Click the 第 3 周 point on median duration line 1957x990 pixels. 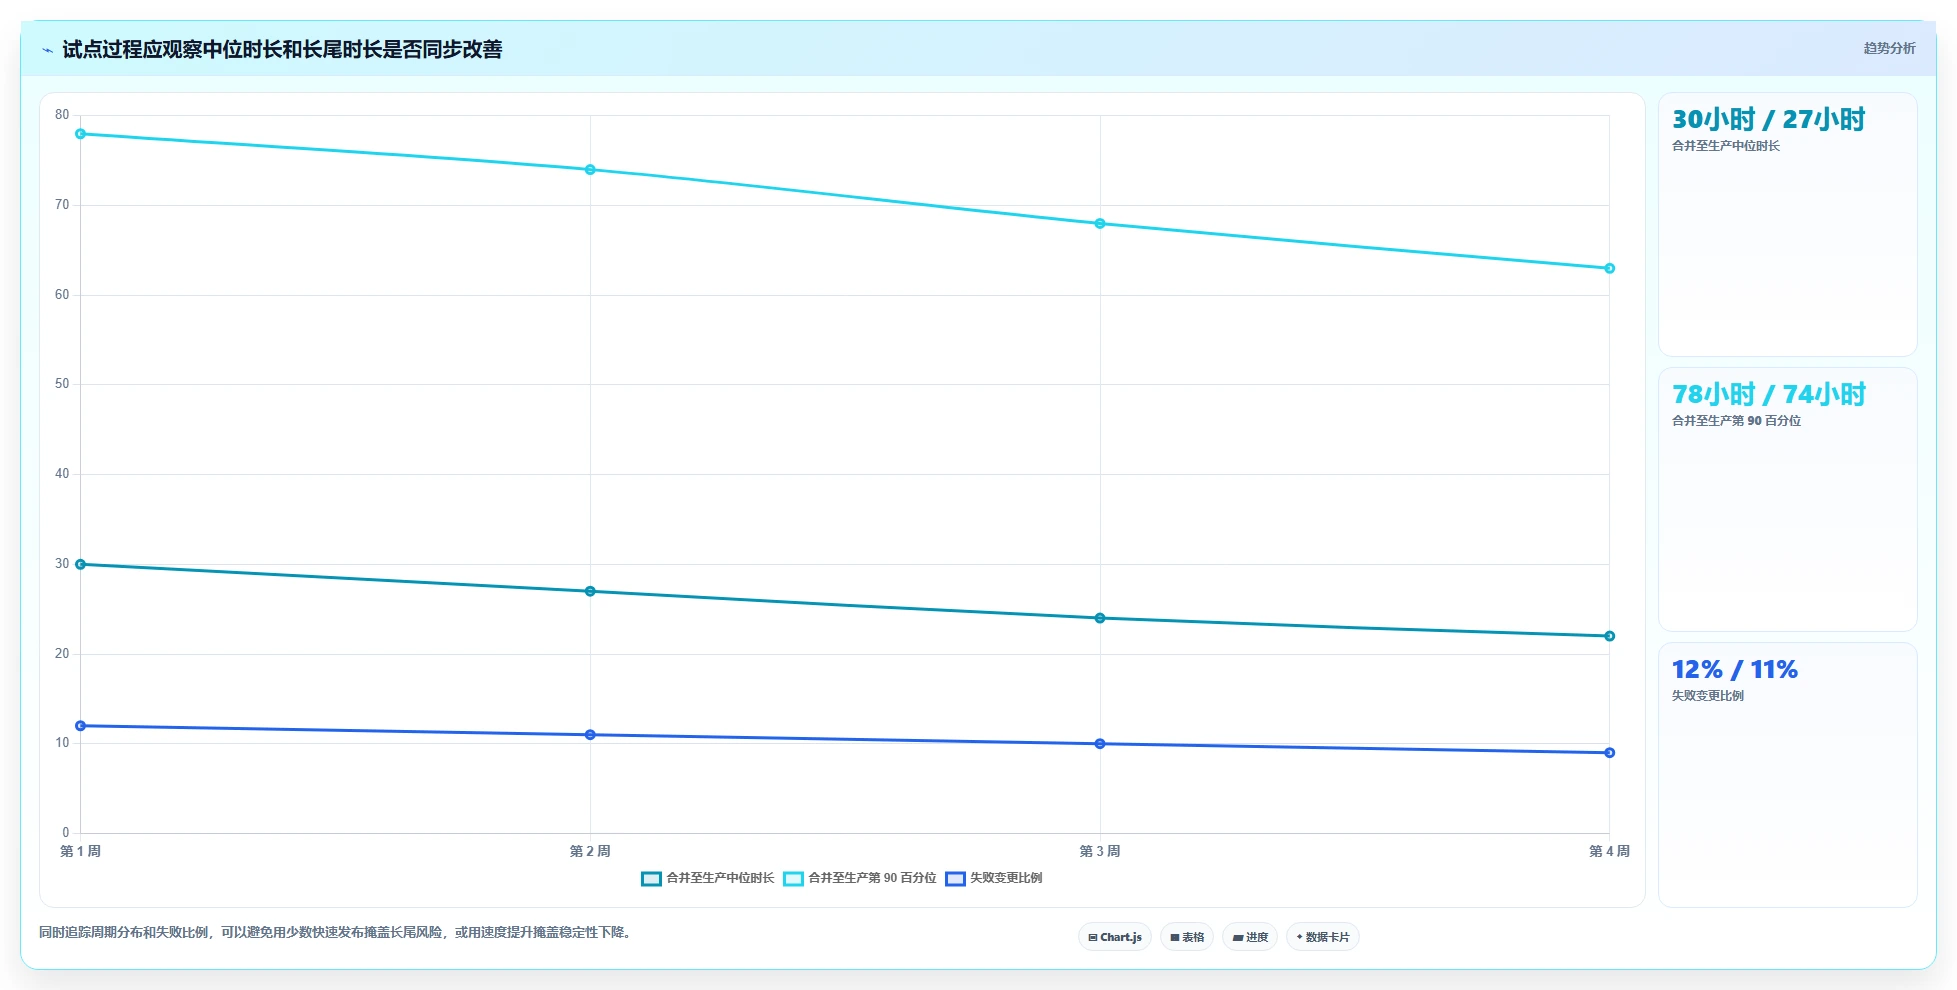(x=1100, y=618)
